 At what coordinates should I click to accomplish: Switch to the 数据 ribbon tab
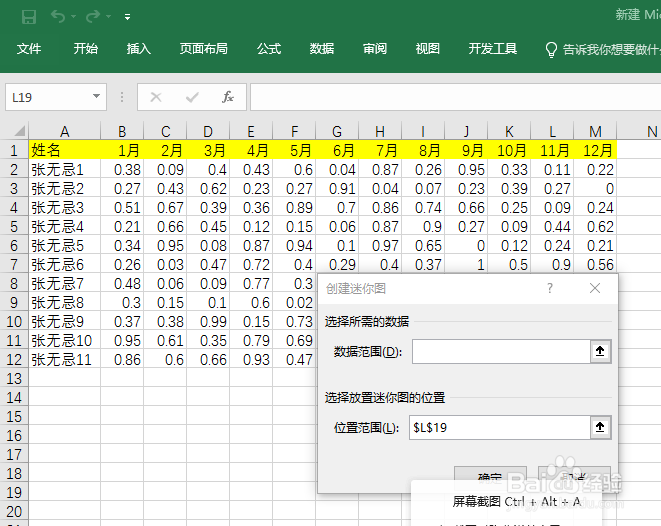pos(322,49)
